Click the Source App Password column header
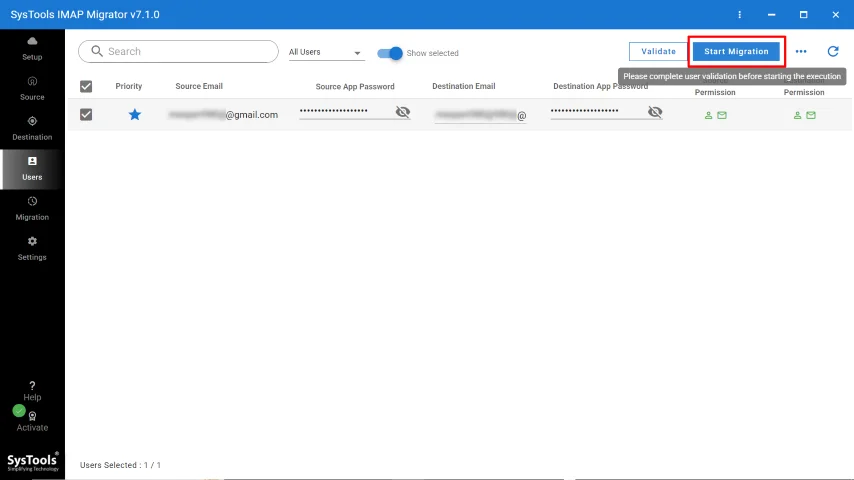The width and height of the screenshot is (854, 480). click(x=355, y=86)
